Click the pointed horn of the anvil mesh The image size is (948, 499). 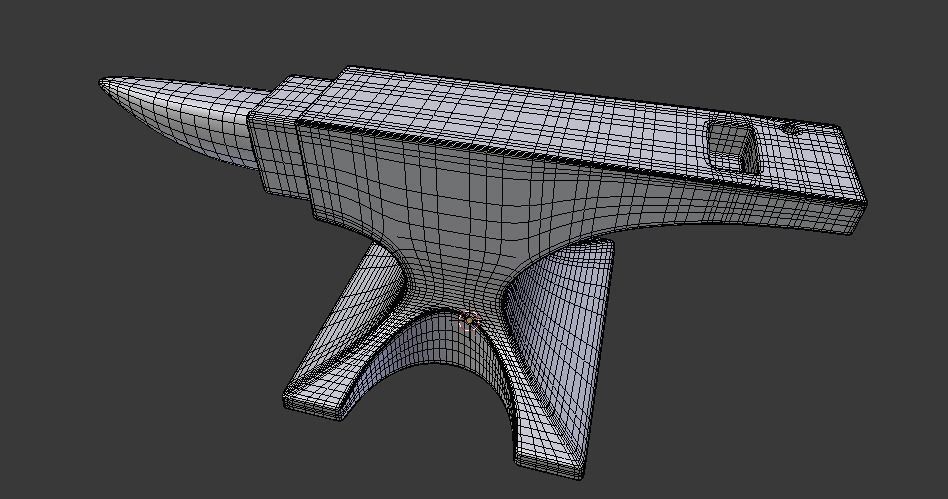[182, 118]
